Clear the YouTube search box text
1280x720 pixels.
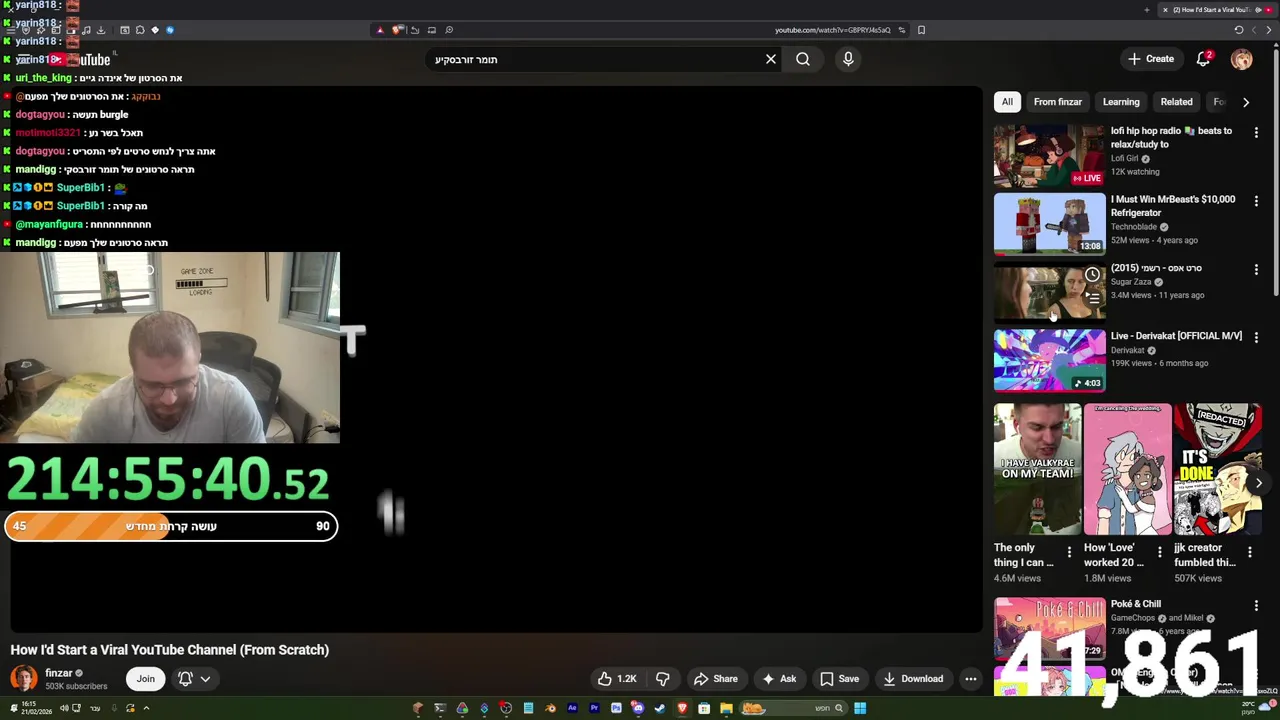click(771, 59)
